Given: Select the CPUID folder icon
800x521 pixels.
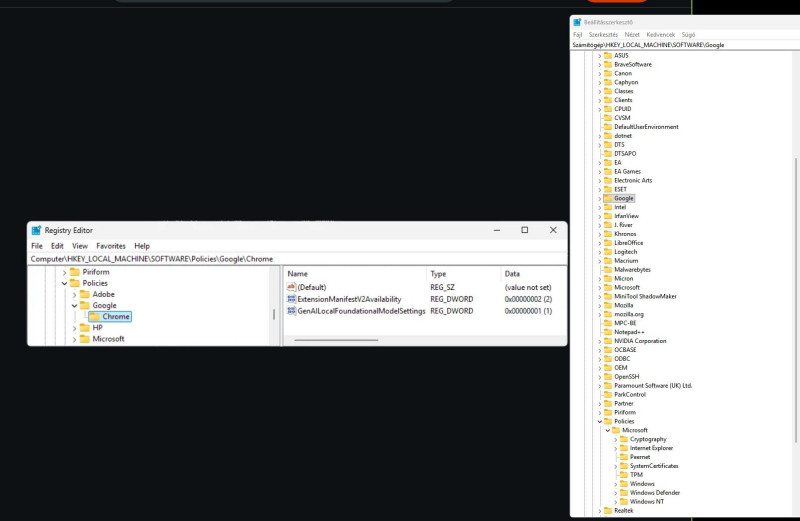Looking at the screenshot, I should click(x=608, y=109).
